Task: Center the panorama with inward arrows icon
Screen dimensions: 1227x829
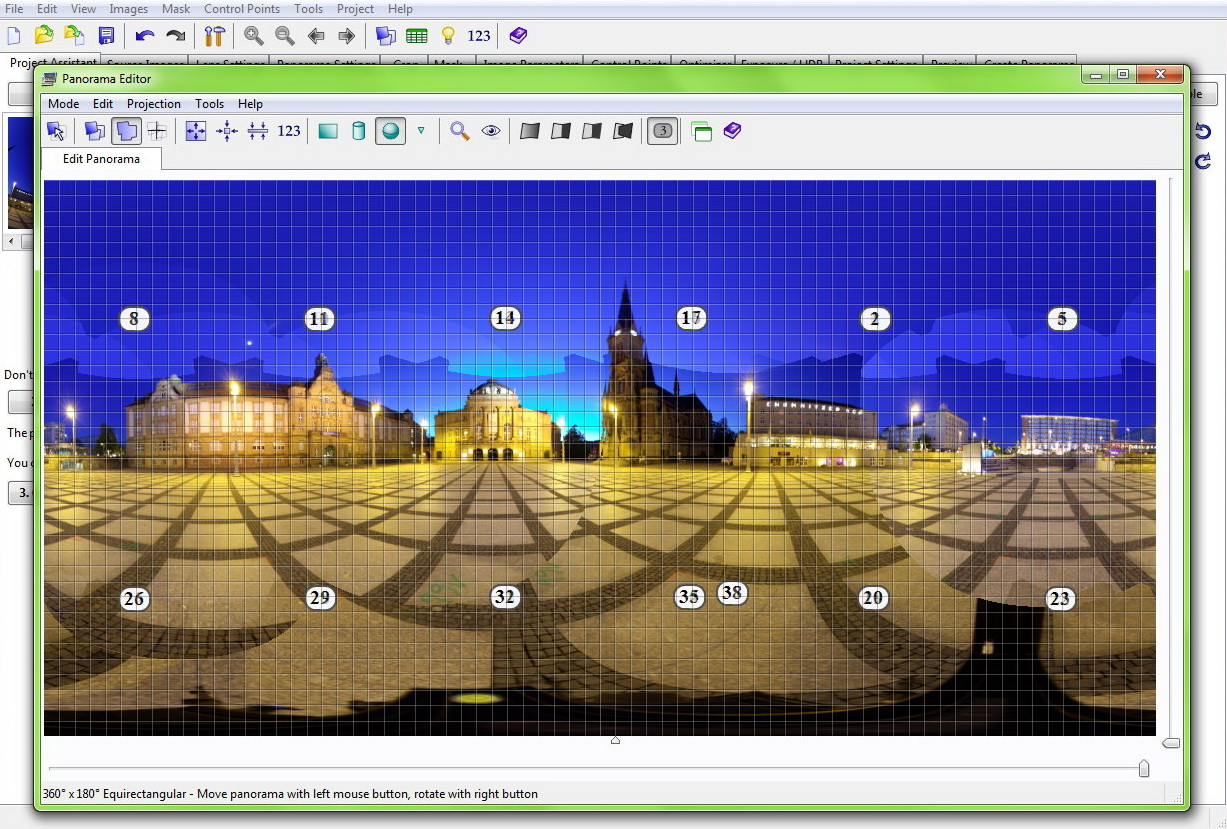Action: coord(227,131)
